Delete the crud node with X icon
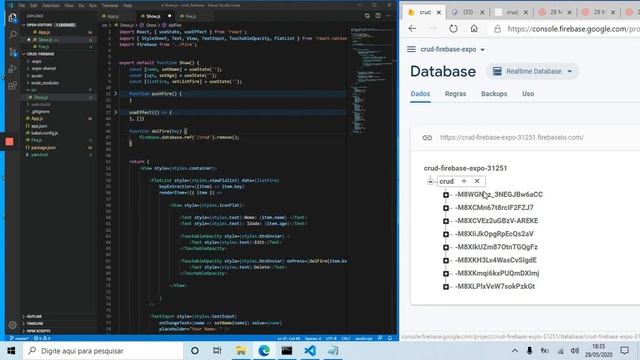This screenshot has width=640, height=360. click(x=477, y=181)
